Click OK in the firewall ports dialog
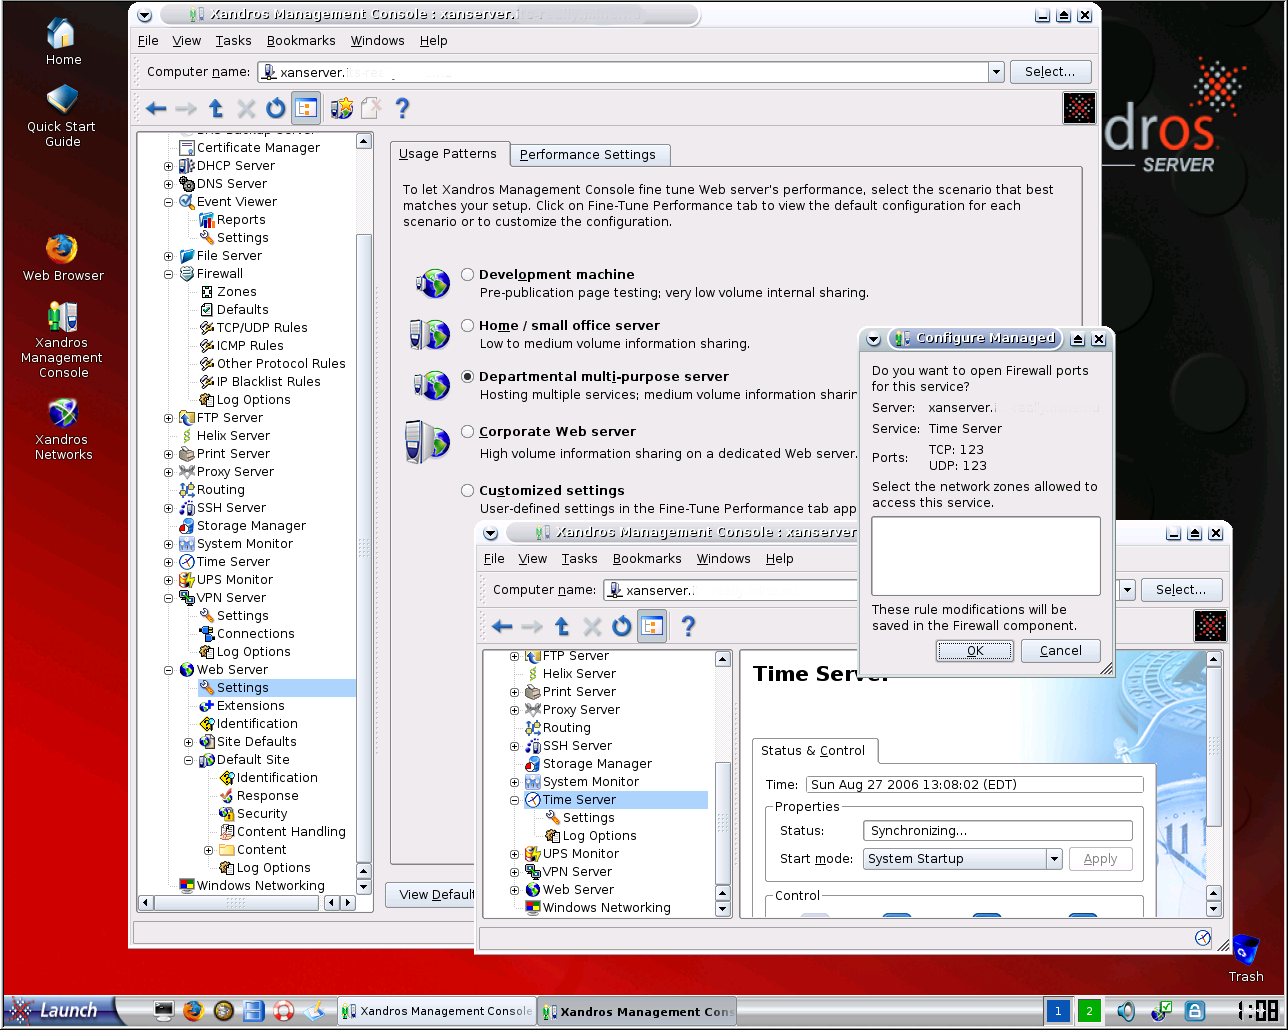The height and width of the screenshot is (1030, 1288). (x=975, y=651)
